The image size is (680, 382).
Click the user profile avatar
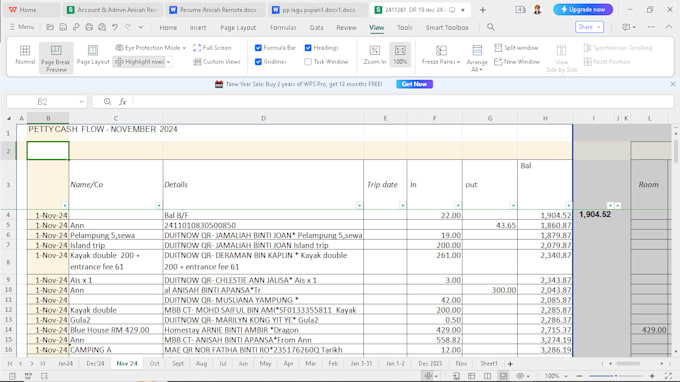[537, 10]
